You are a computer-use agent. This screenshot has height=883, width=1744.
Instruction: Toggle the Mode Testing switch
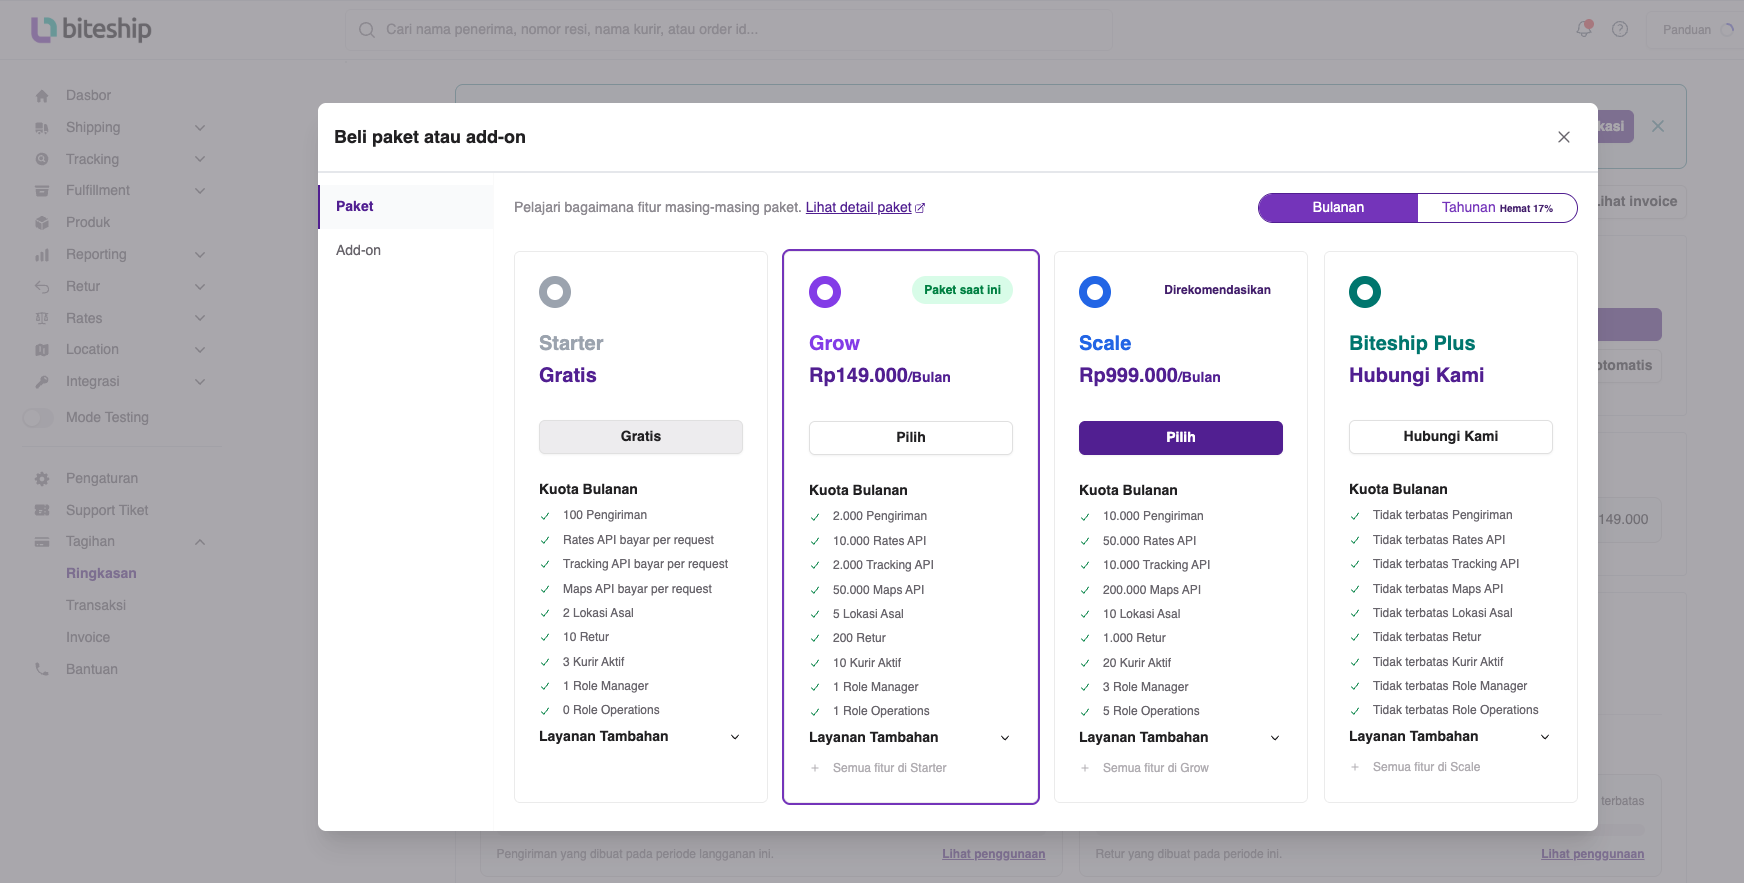[38, 418]
